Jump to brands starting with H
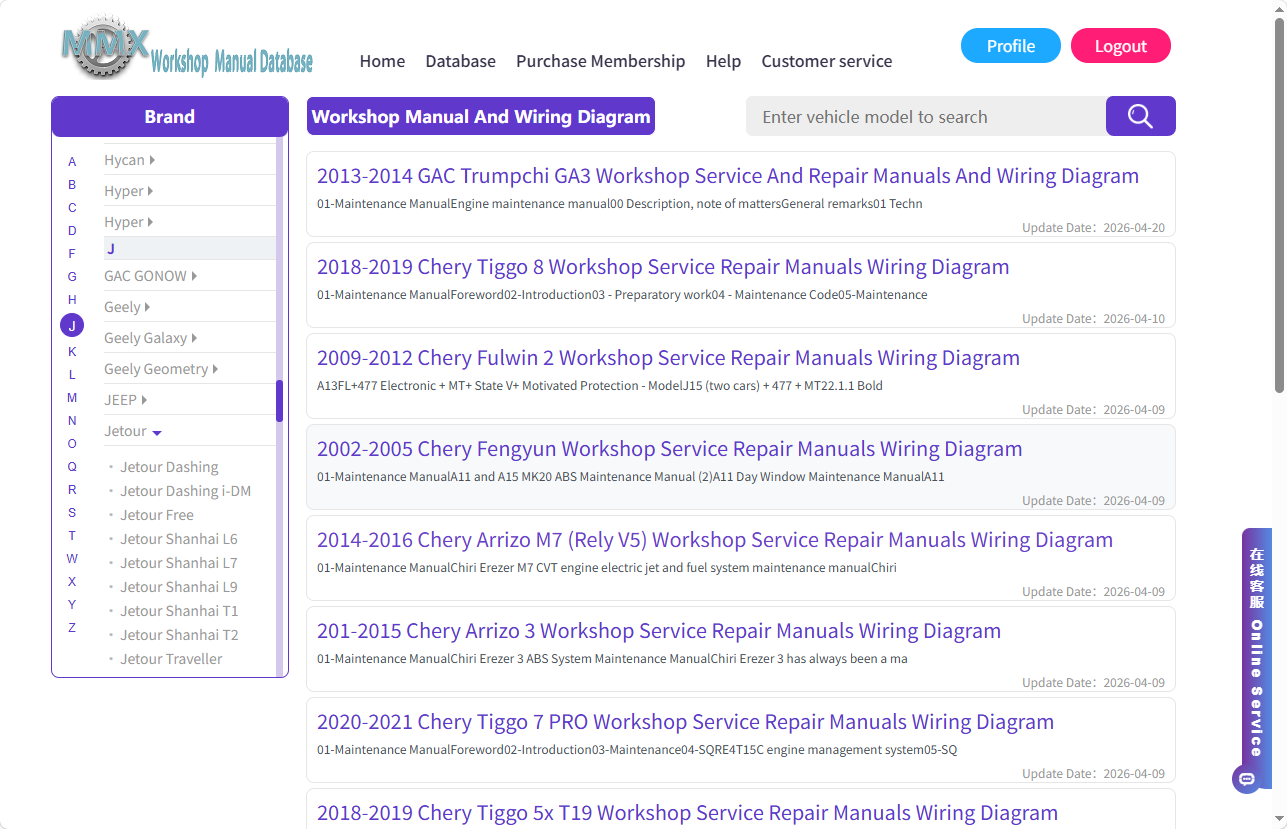The height and width of the screenshot is (829, 1287). coord(72,300)
